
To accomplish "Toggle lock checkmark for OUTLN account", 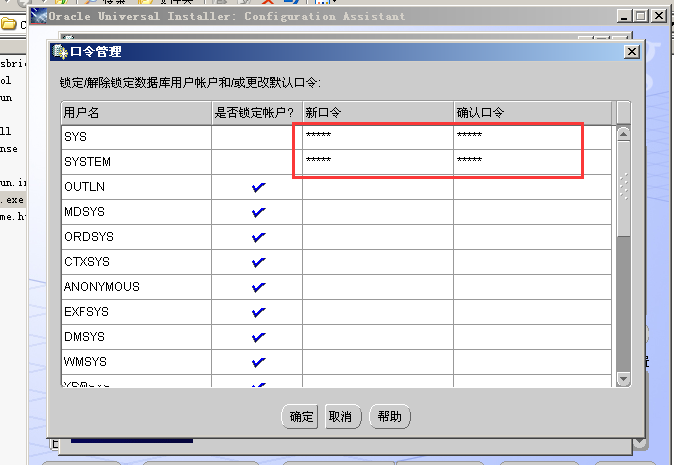I will (258, 187).
